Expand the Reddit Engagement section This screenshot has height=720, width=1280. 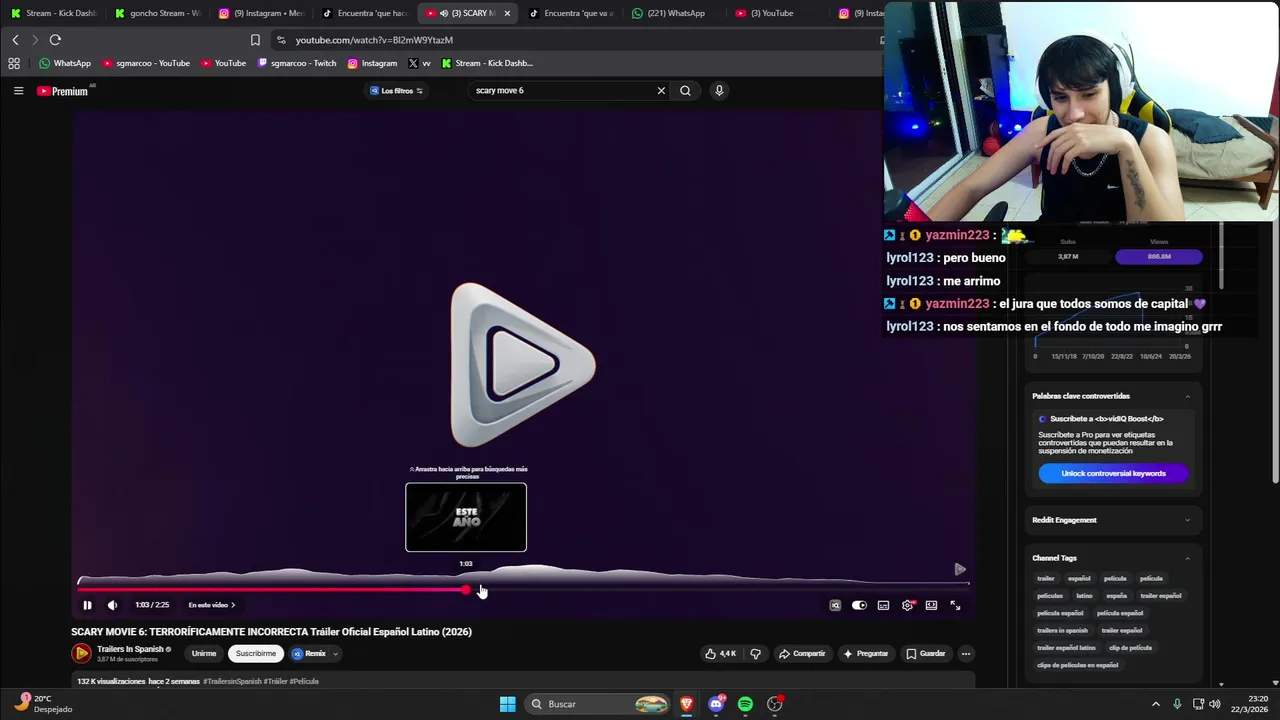pos(1187,520)
